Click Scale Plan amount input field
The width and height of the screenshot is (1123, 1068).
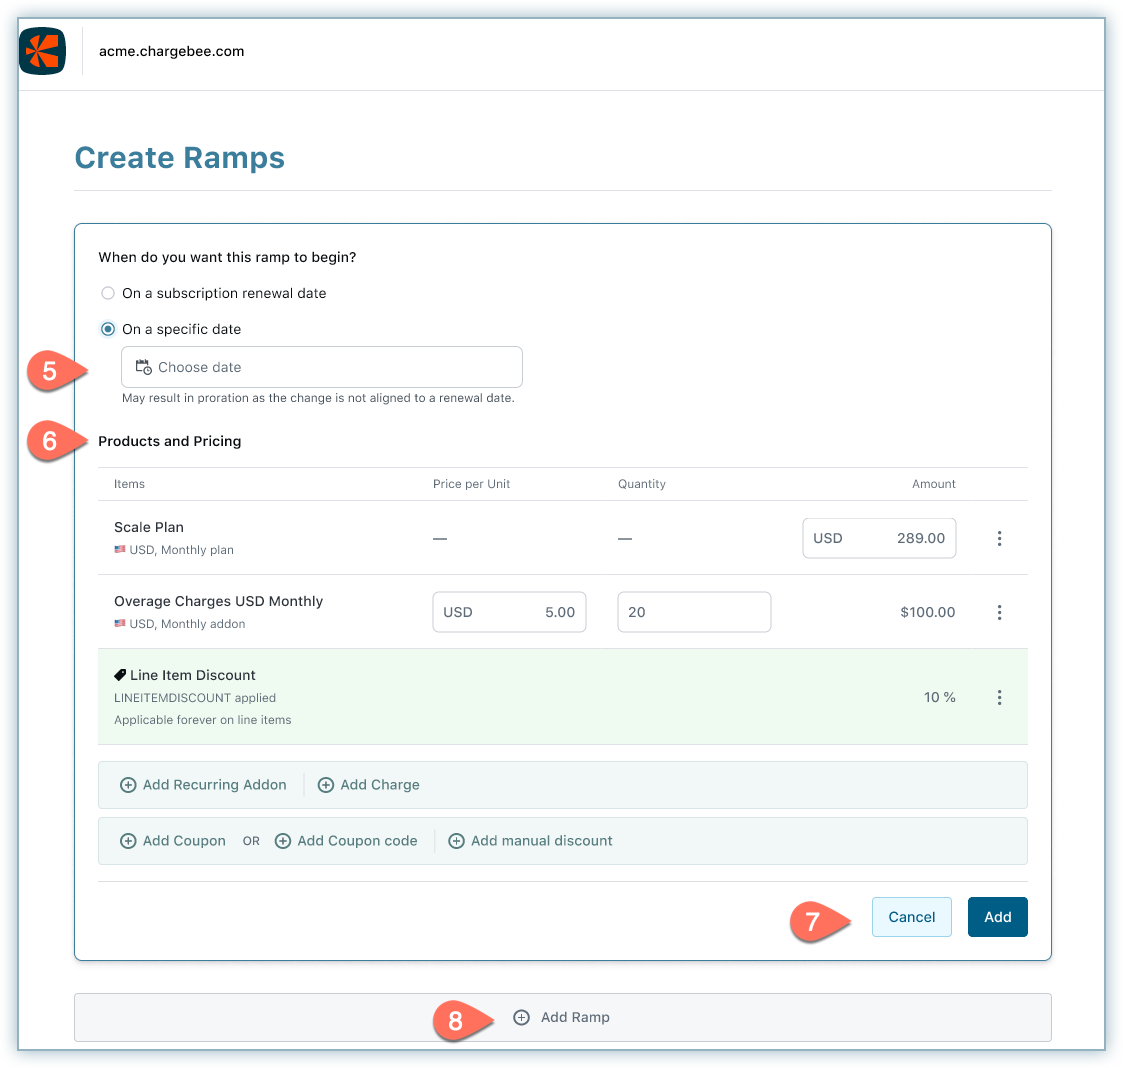(879, 538)
